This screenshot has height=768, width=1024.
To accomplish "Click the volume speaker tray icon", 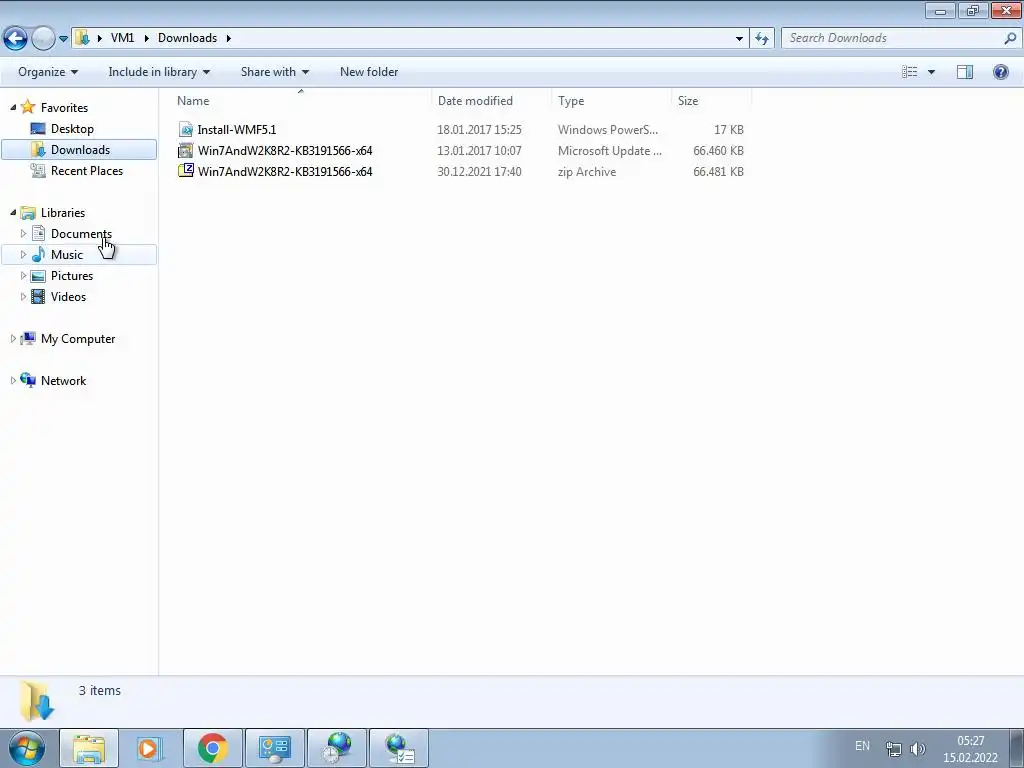I will pos(918,749).
